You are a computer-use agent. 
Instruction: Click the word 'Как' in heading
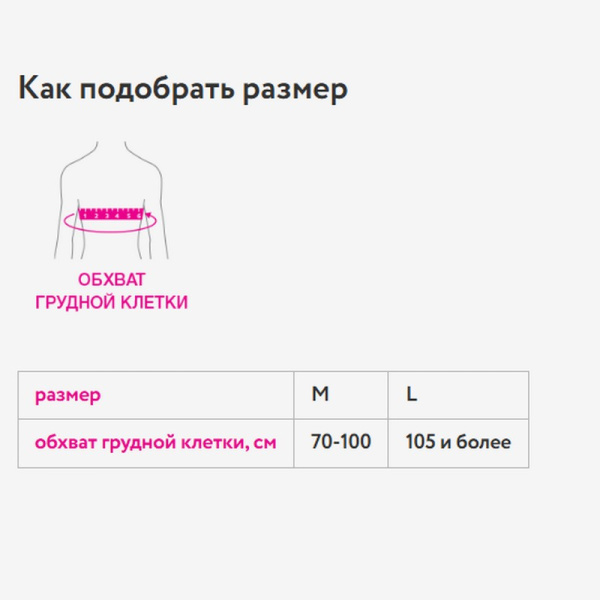coord(45,87)
